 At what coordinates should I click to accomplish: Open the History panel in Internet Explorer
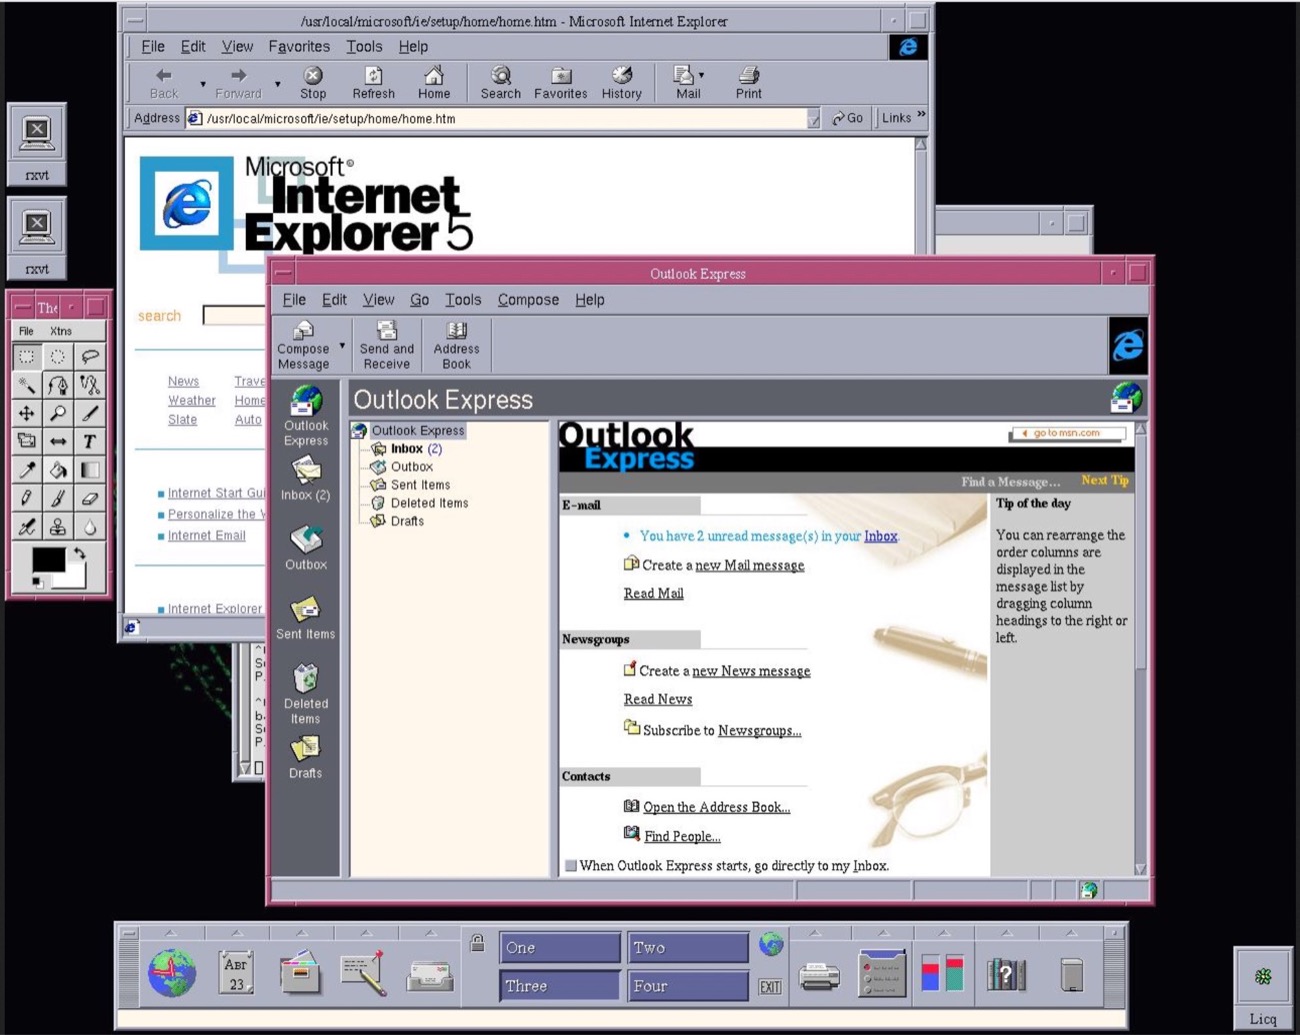pos(621,83)
